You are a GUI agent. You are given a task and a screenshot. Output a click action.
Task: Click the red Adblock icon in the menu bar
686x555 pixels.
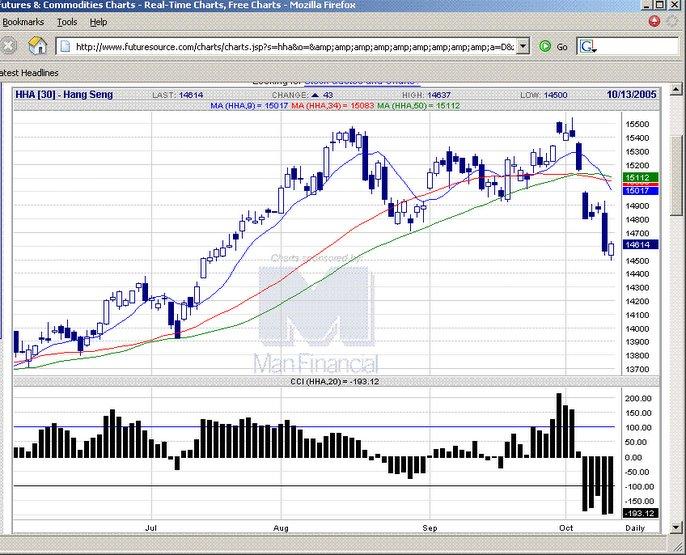[654, 21]
